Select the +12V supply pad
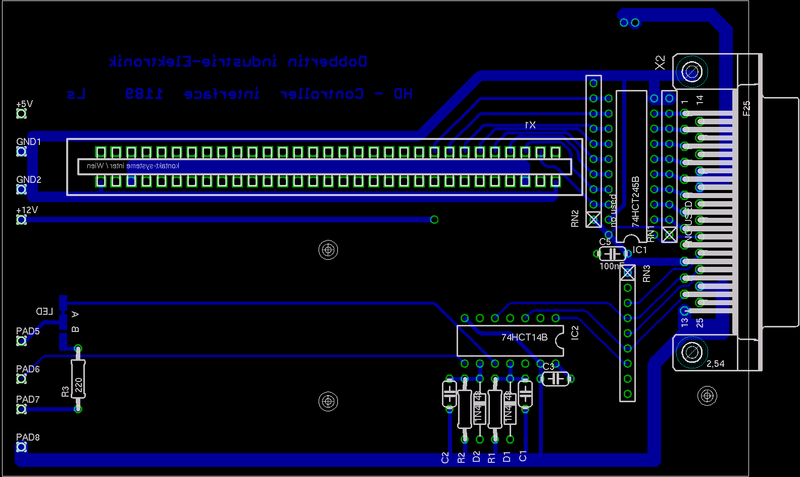Screen dimensions: 800x477 click(20, 222)
